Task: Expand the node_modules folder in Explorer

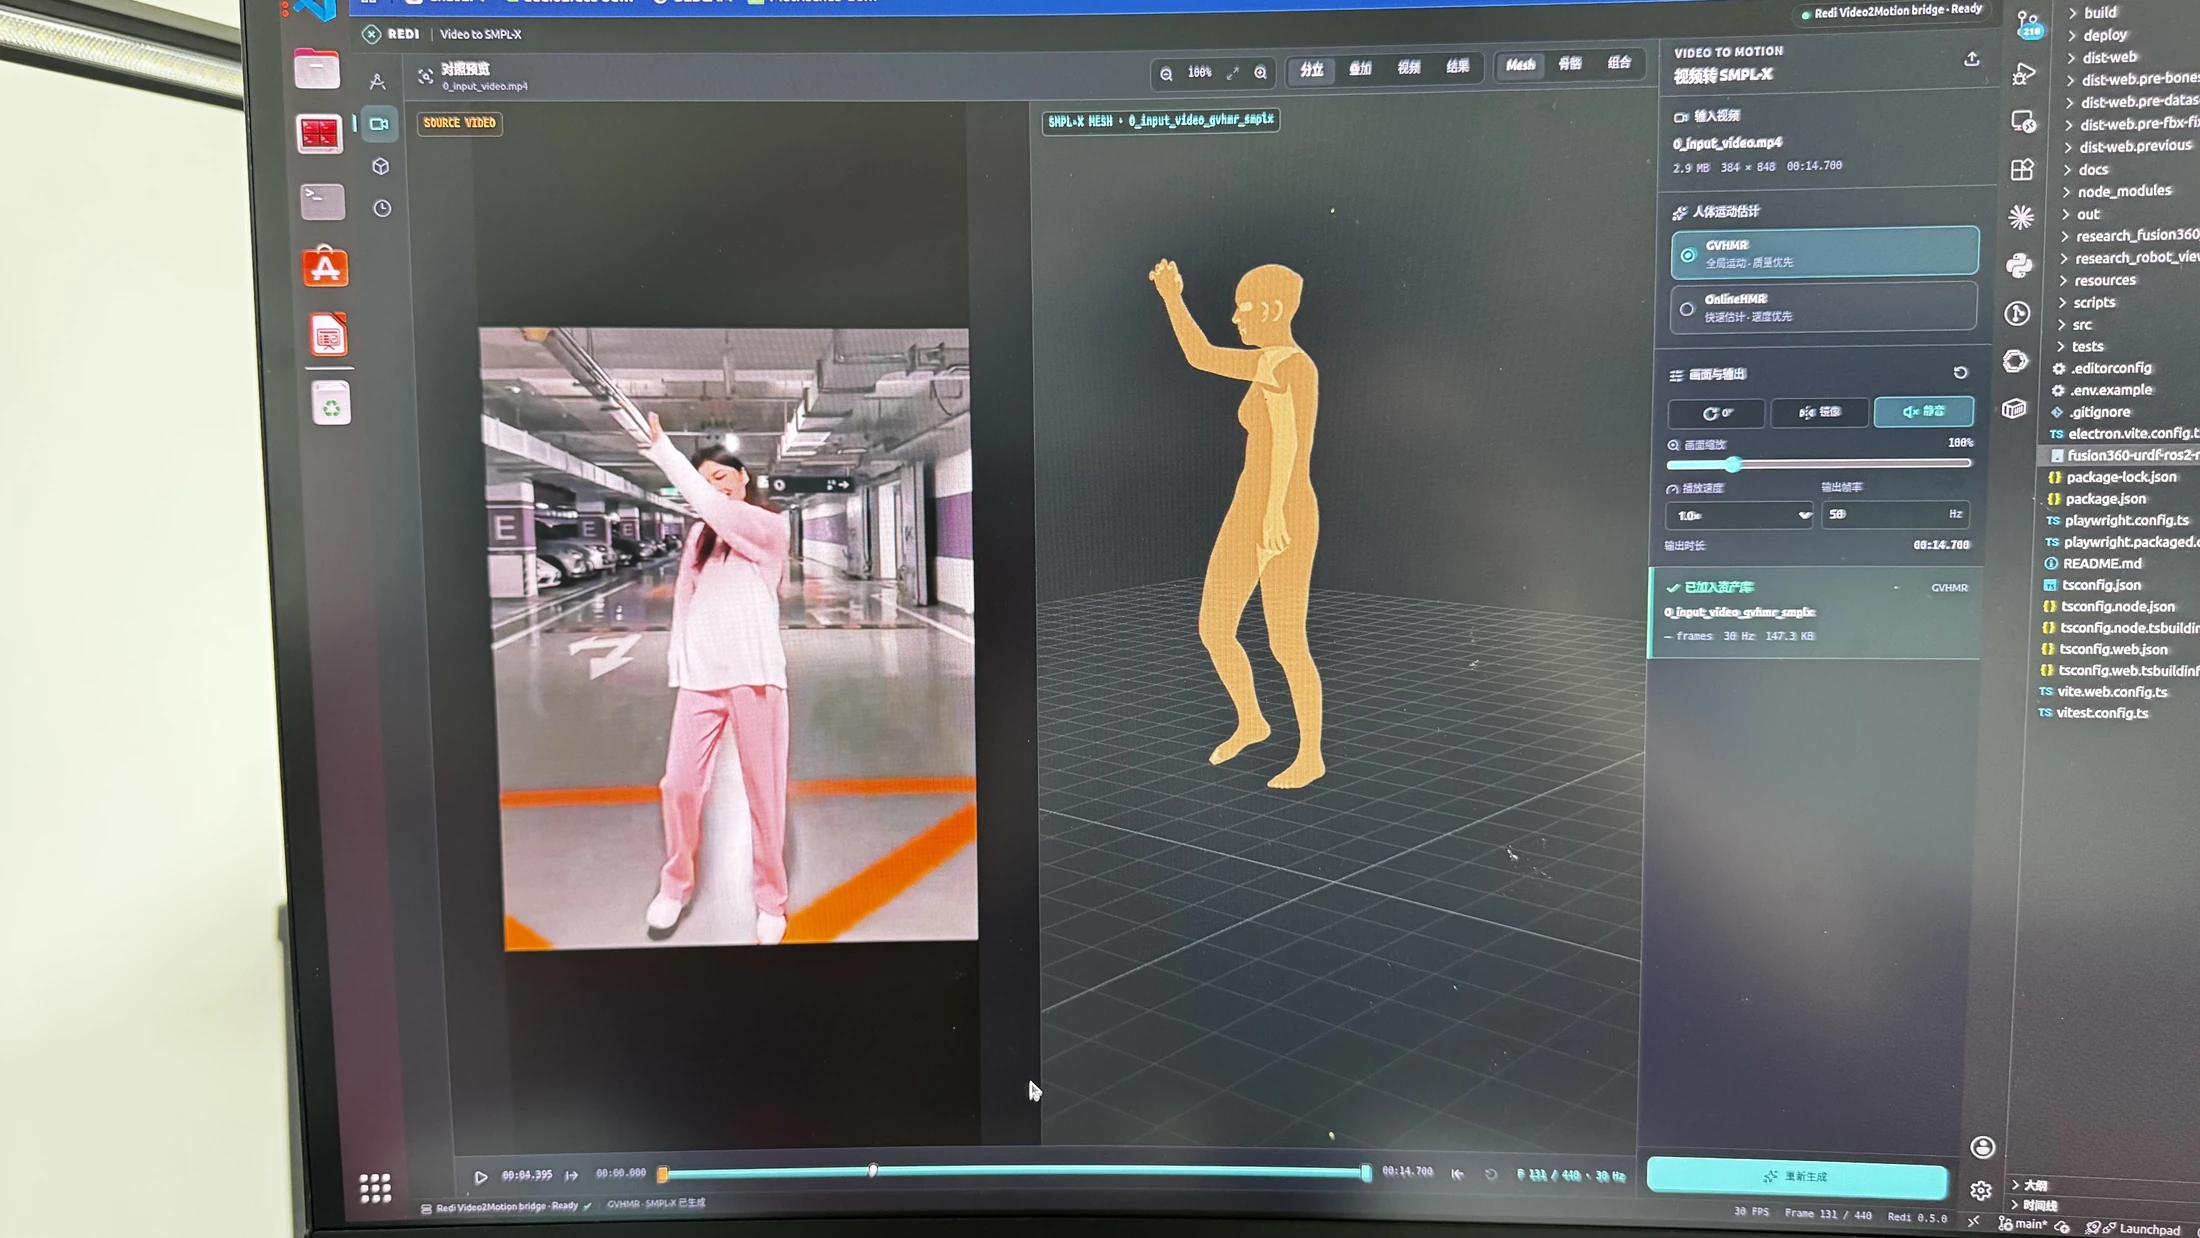Action: [2124, 191]
